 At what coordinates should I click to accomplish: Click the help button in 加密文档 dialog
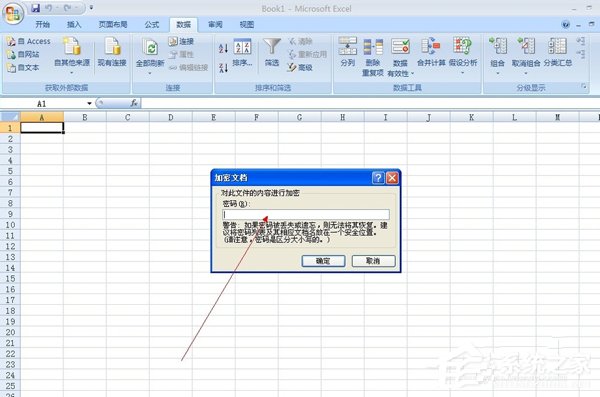(378, 178)
